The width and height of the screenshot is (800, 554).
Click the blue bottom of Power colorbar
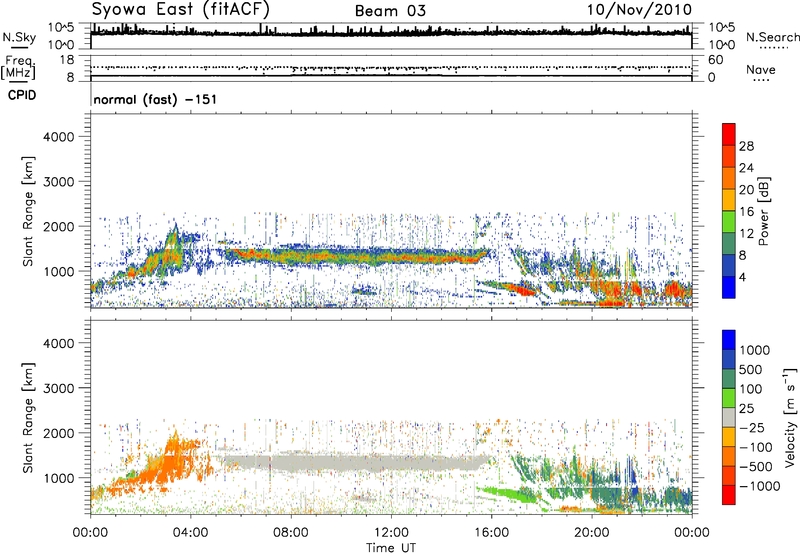(729, 287)
